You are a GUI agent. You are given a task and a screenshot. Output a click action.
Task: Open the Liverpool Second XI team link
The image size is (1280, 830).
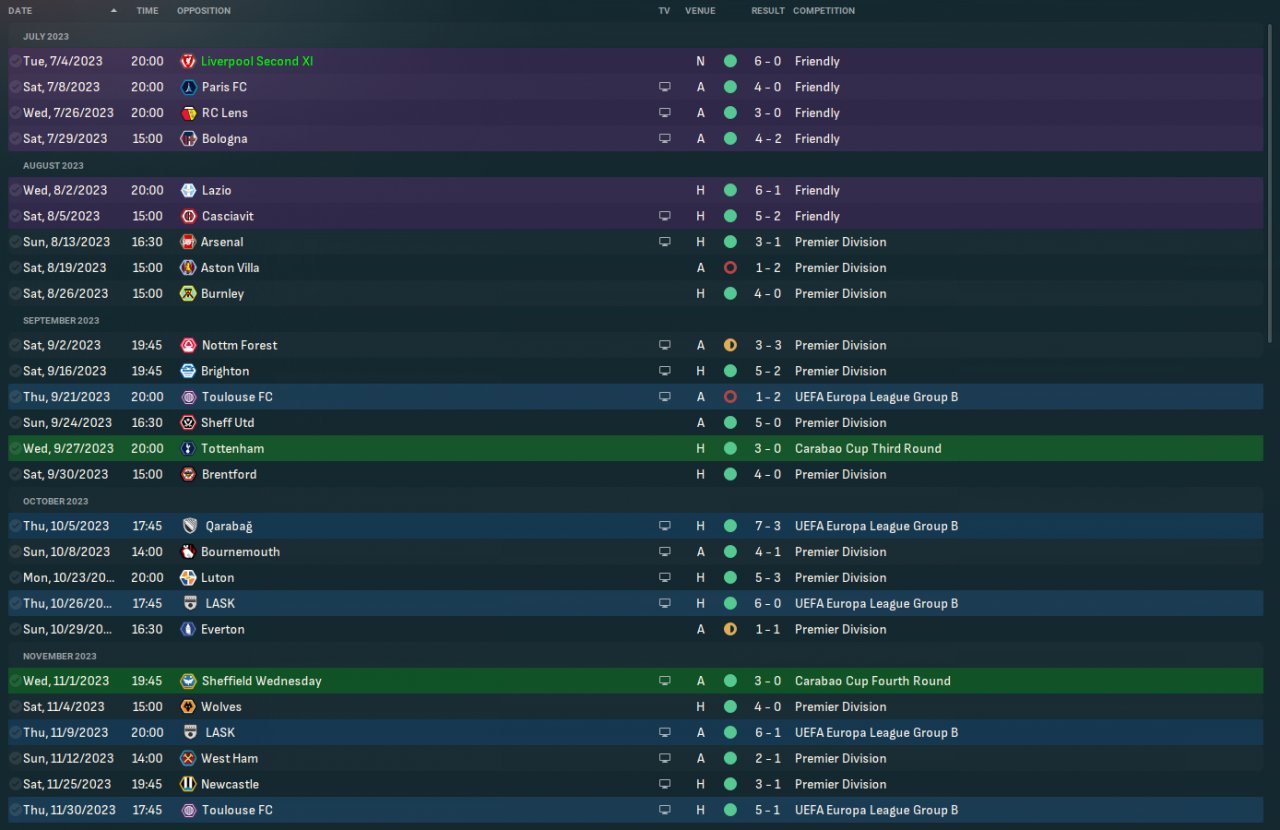(x=257, y=61)
